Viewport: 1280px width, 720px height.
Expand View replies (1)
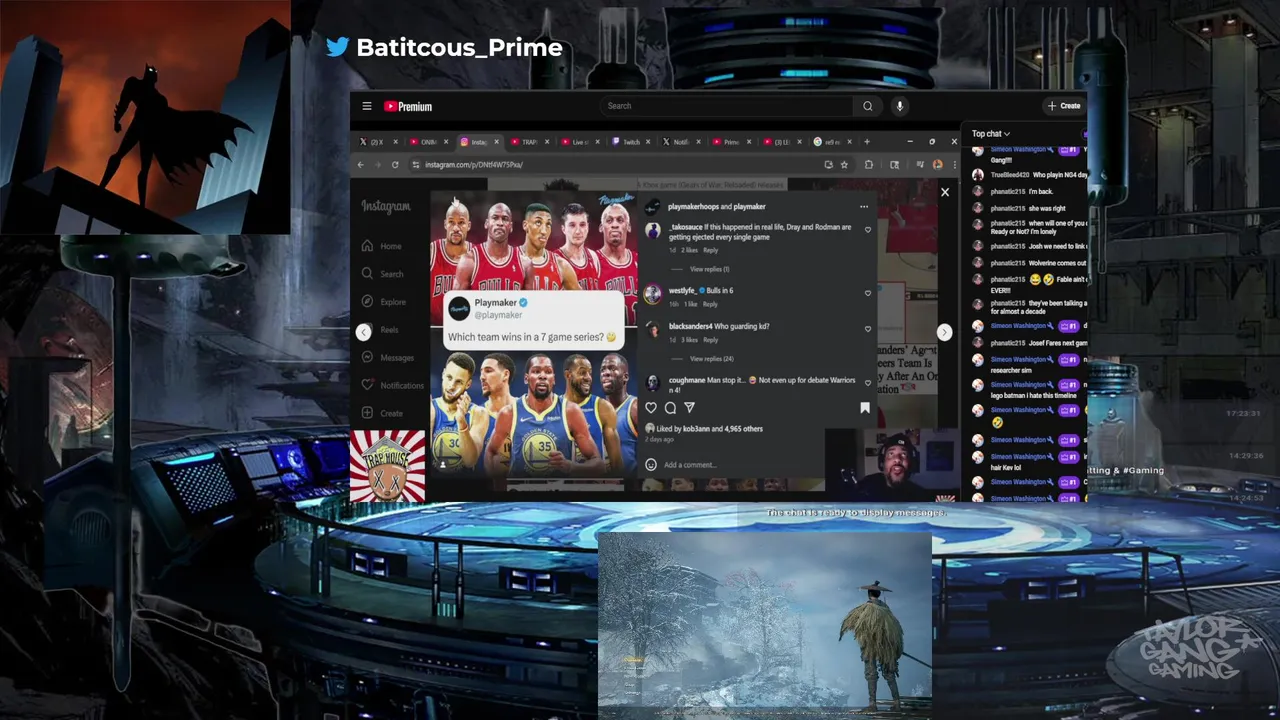coord(710,269)
